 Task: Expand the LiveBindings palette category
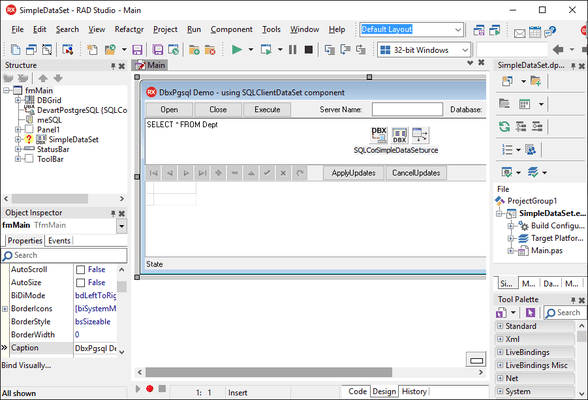click(500, 352)
